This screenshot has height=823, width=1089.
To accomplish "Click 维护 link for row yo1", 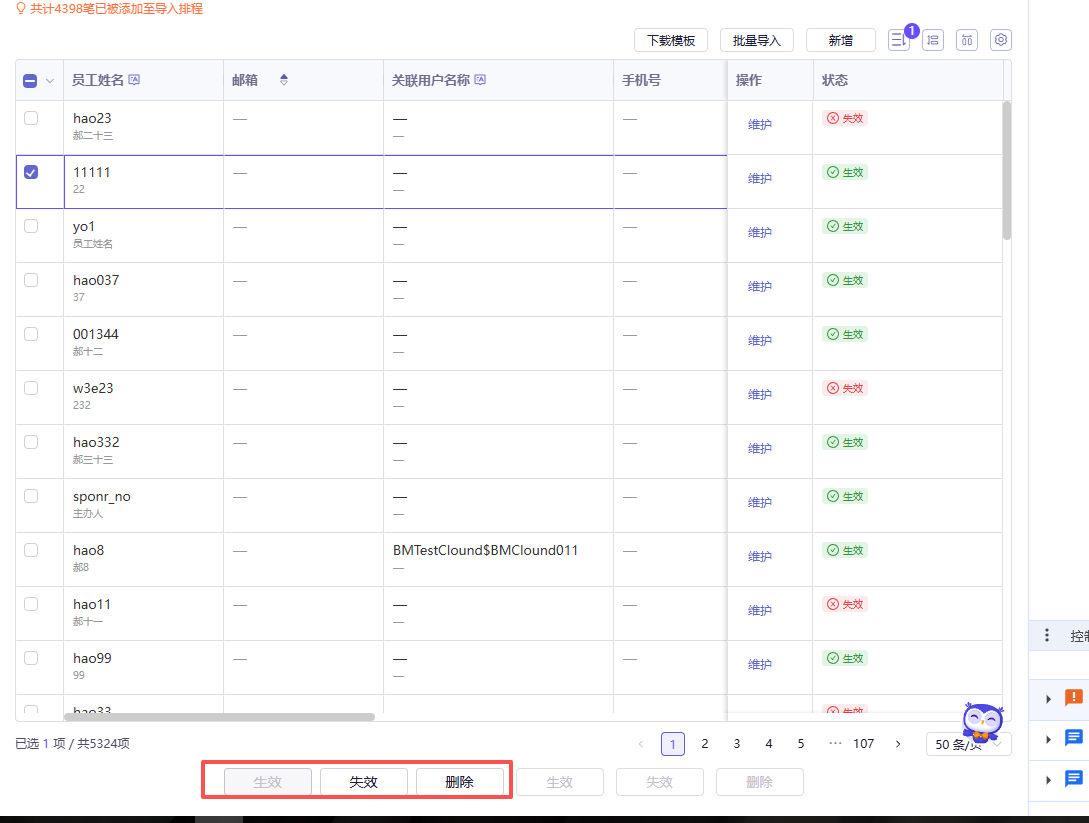I will coord(760,233).
